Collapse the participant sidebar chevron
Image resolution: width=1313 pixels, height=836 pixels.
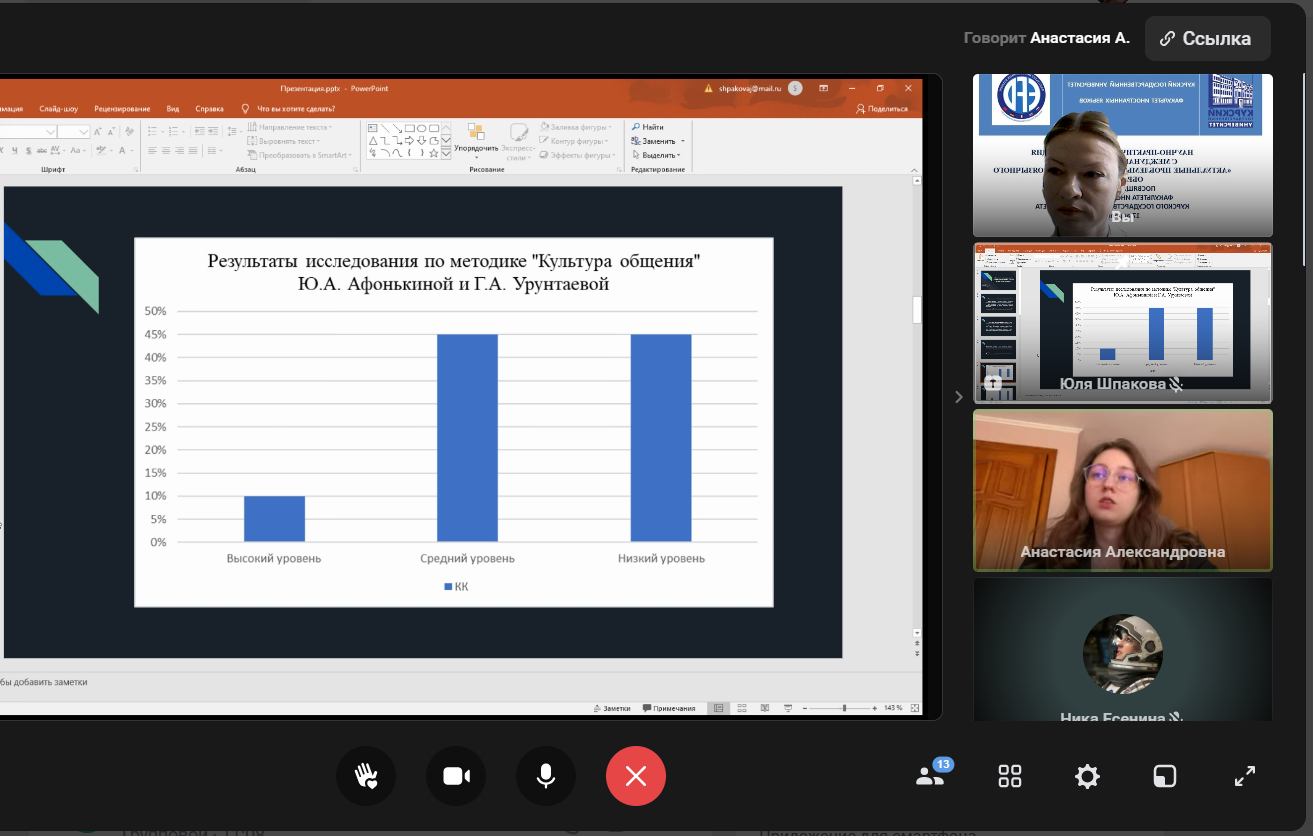tap(958, 397)
